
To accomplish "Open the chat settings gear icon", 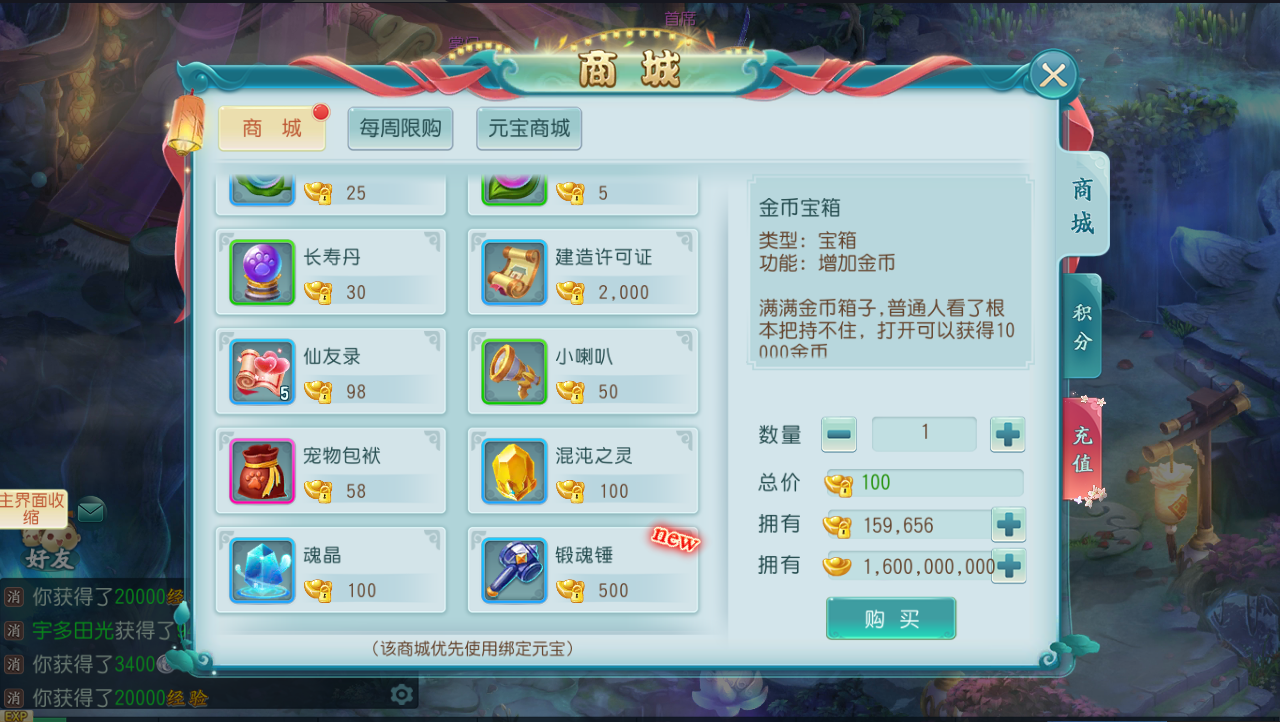I will point(402,694).
